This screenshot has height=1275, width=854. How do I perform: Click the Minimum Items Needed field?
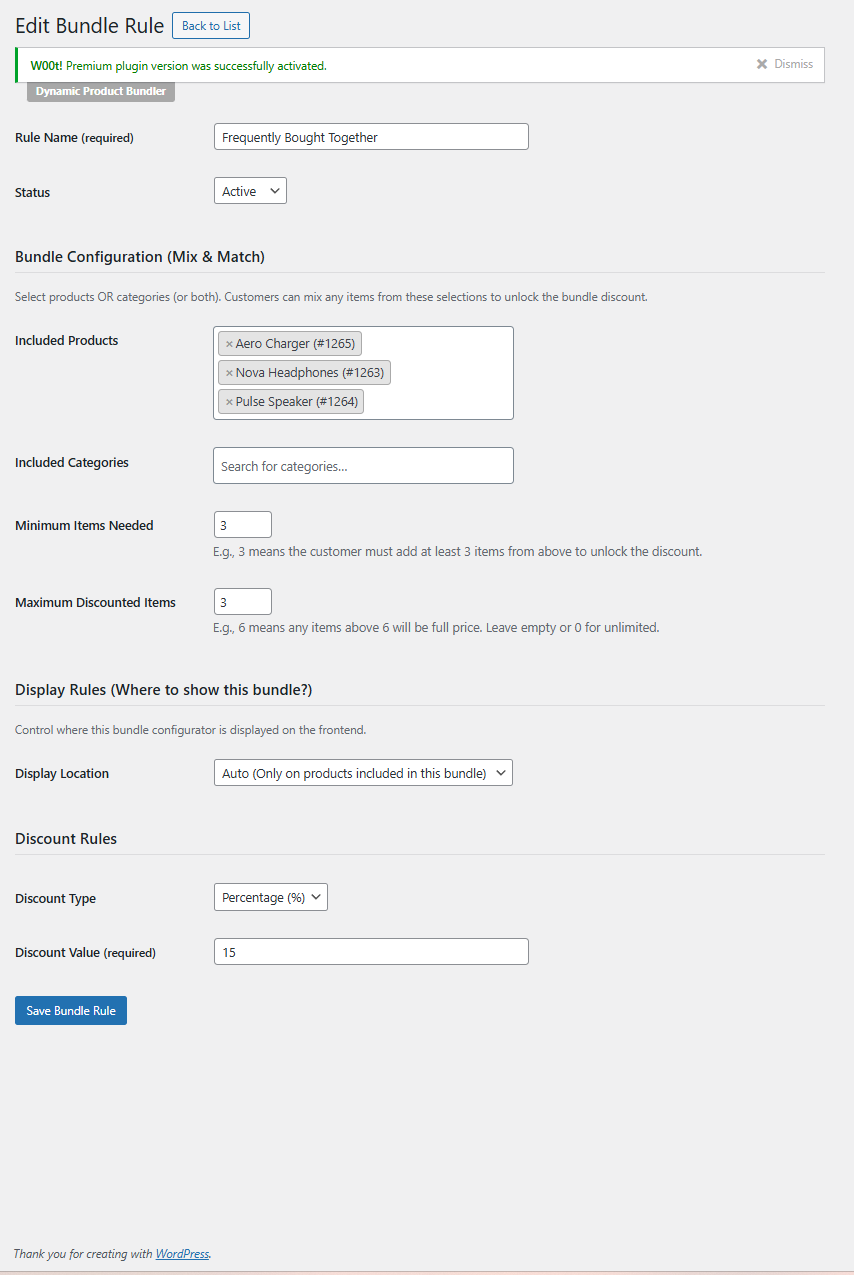(x=243, y=525)
